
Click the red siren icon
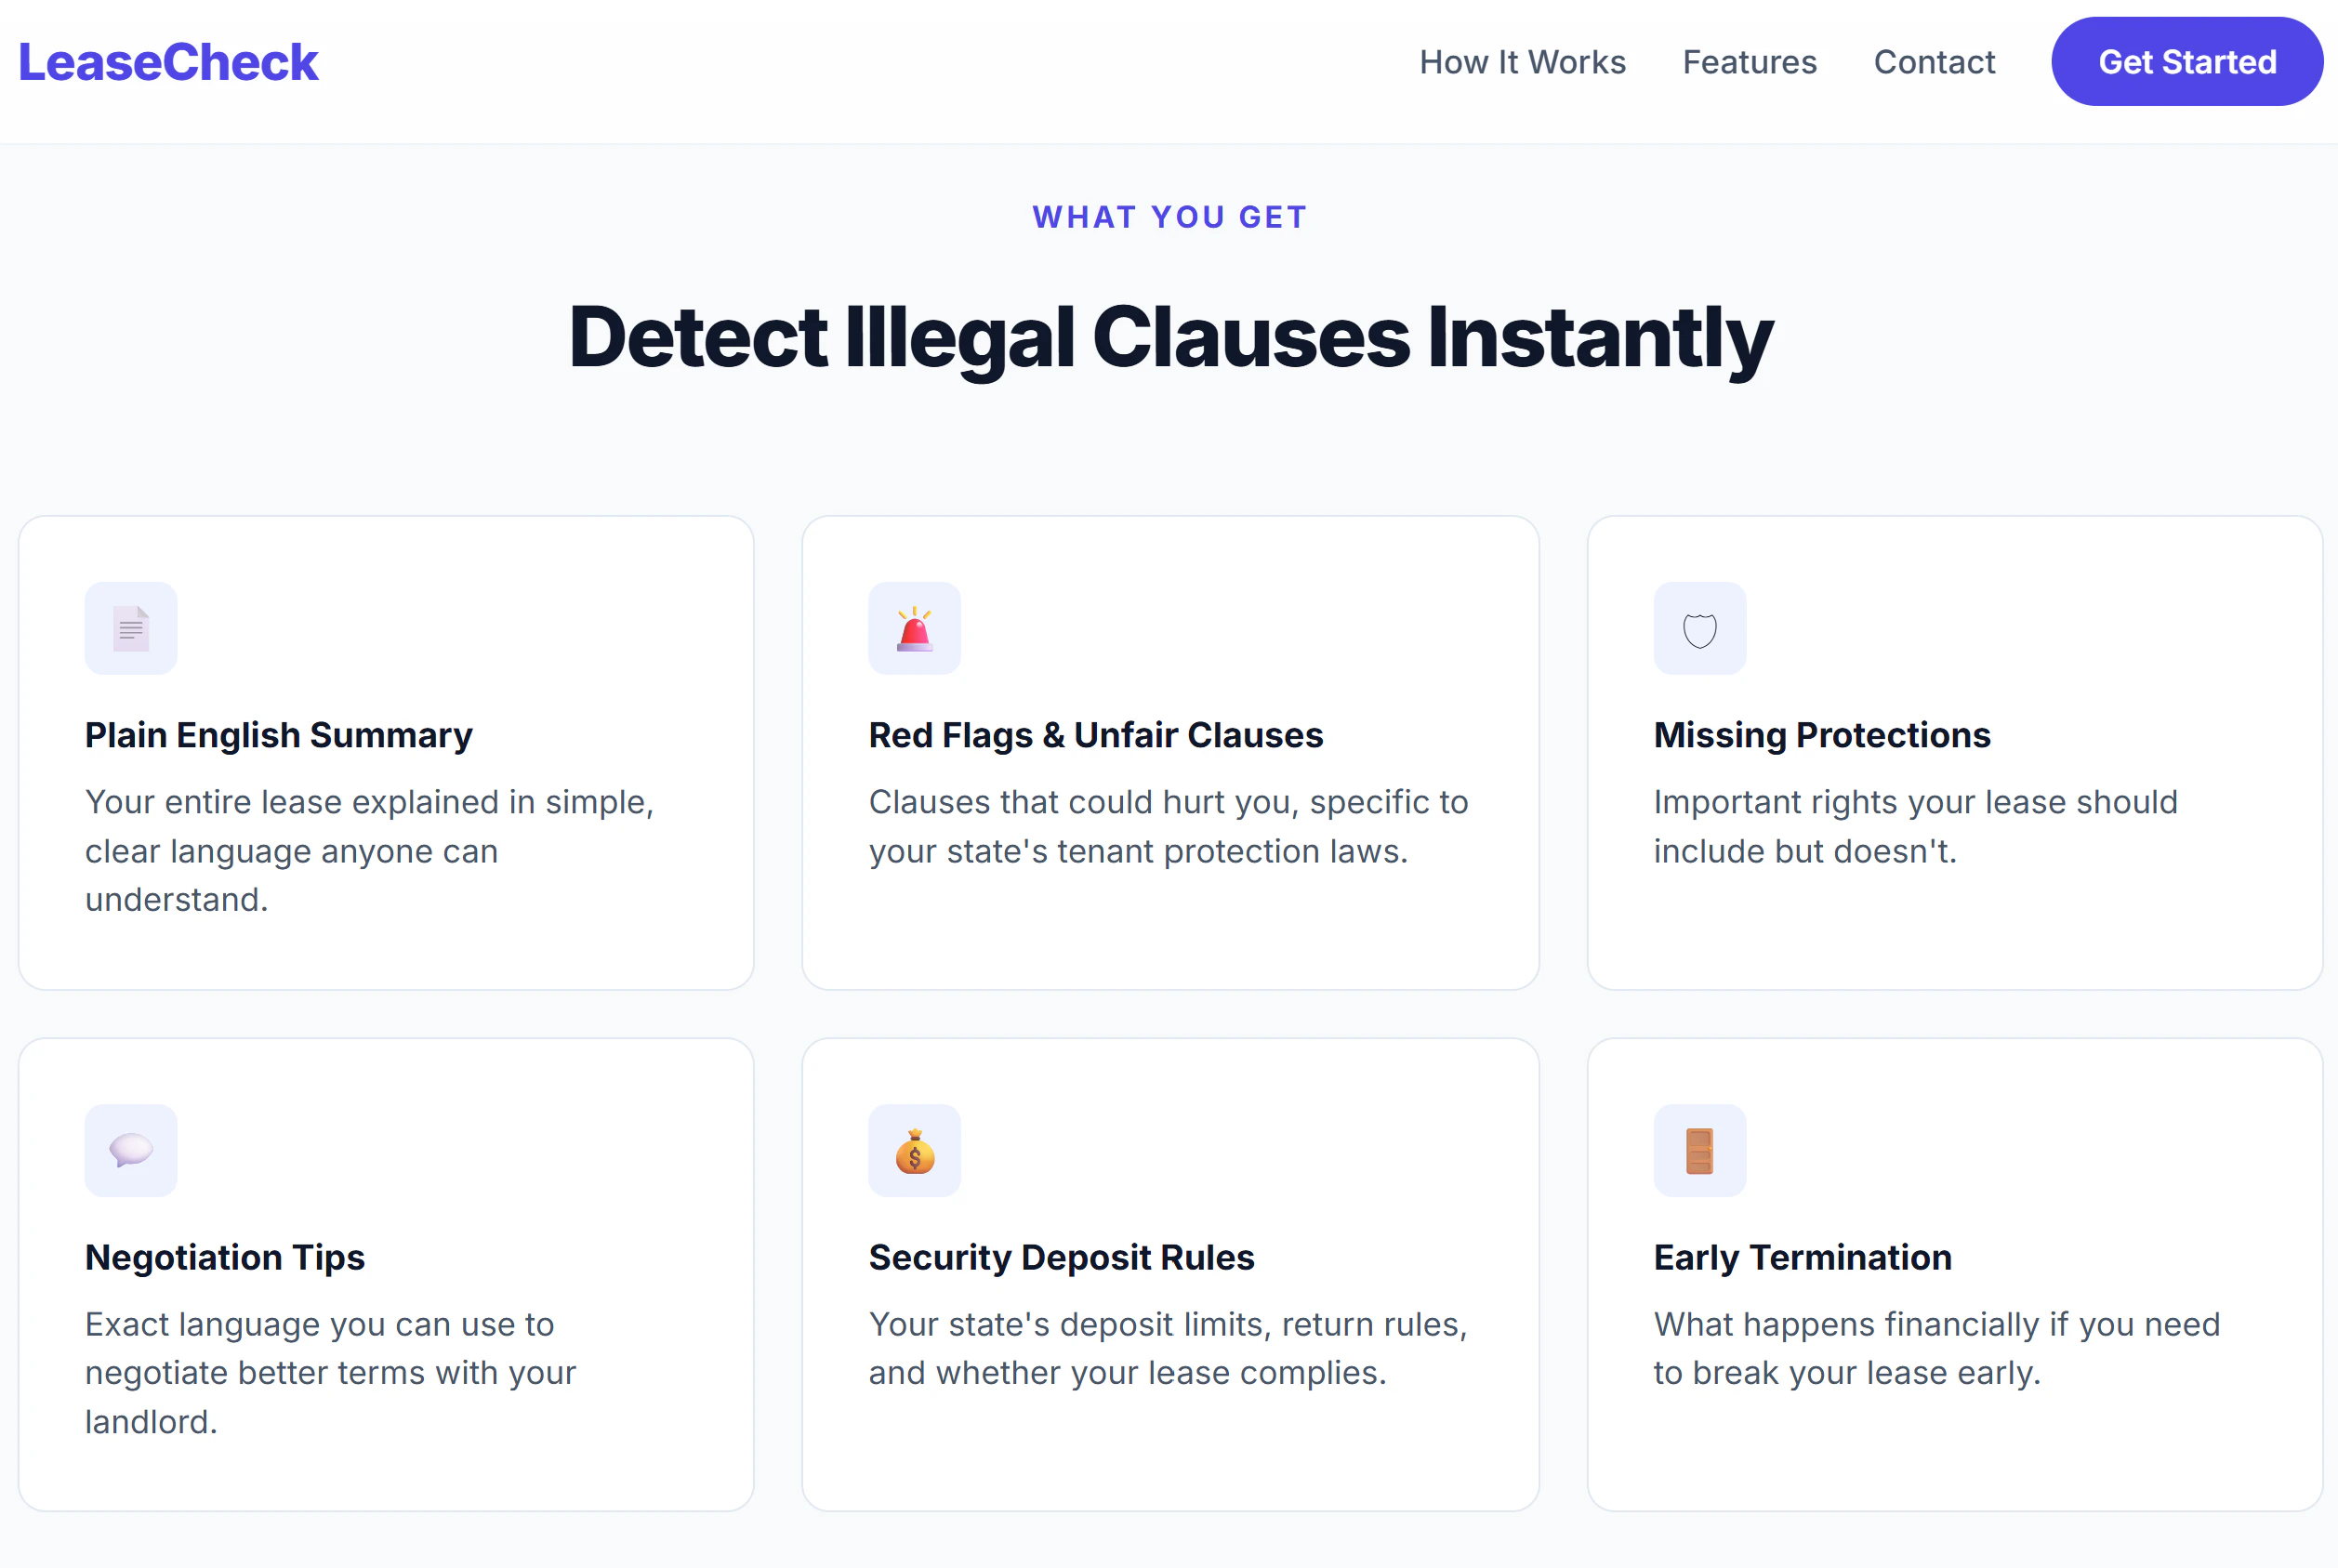(x=914, y=629)
